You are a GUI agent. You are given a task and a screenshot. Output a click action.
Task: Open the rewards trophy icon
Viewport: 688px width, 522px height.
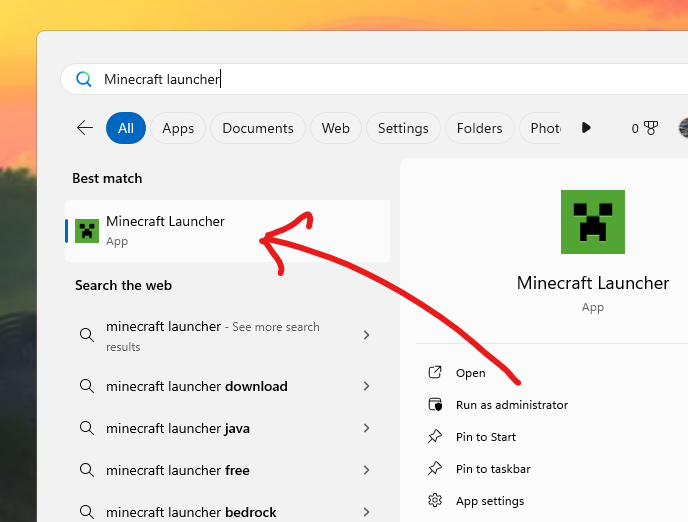point(651,128)
